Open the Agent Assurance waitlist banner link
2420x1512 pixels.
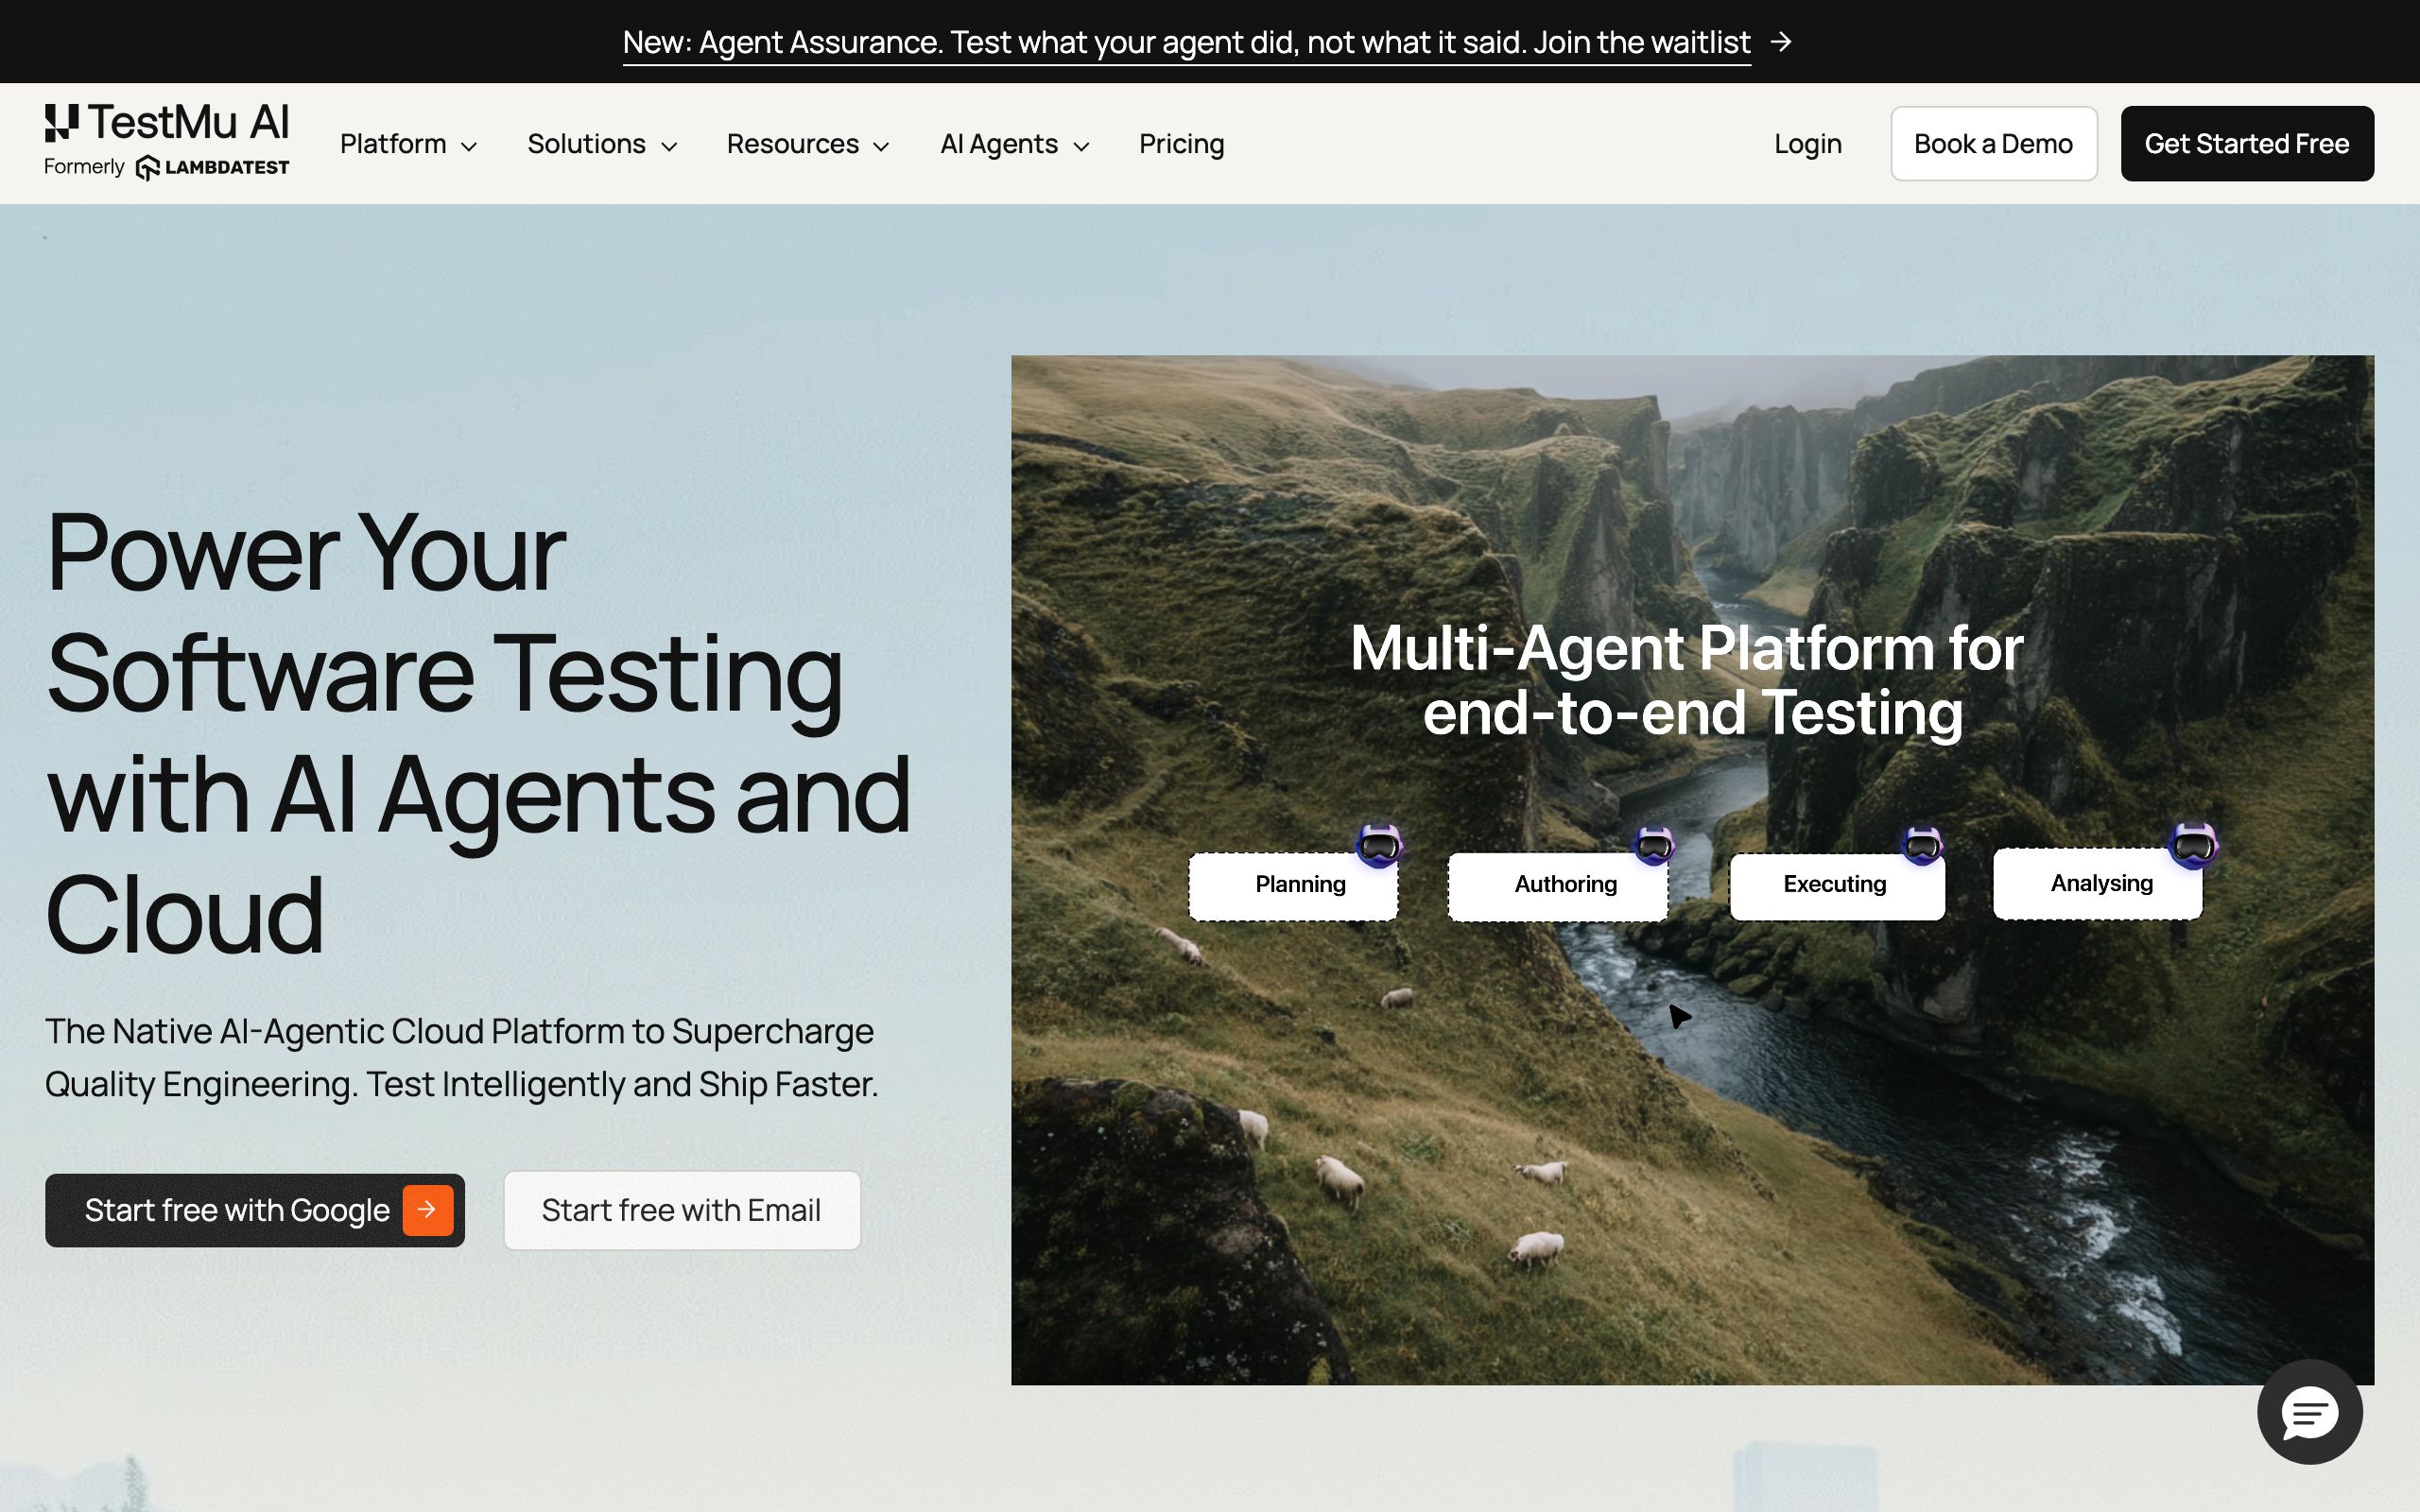(x=1186, y=42)
